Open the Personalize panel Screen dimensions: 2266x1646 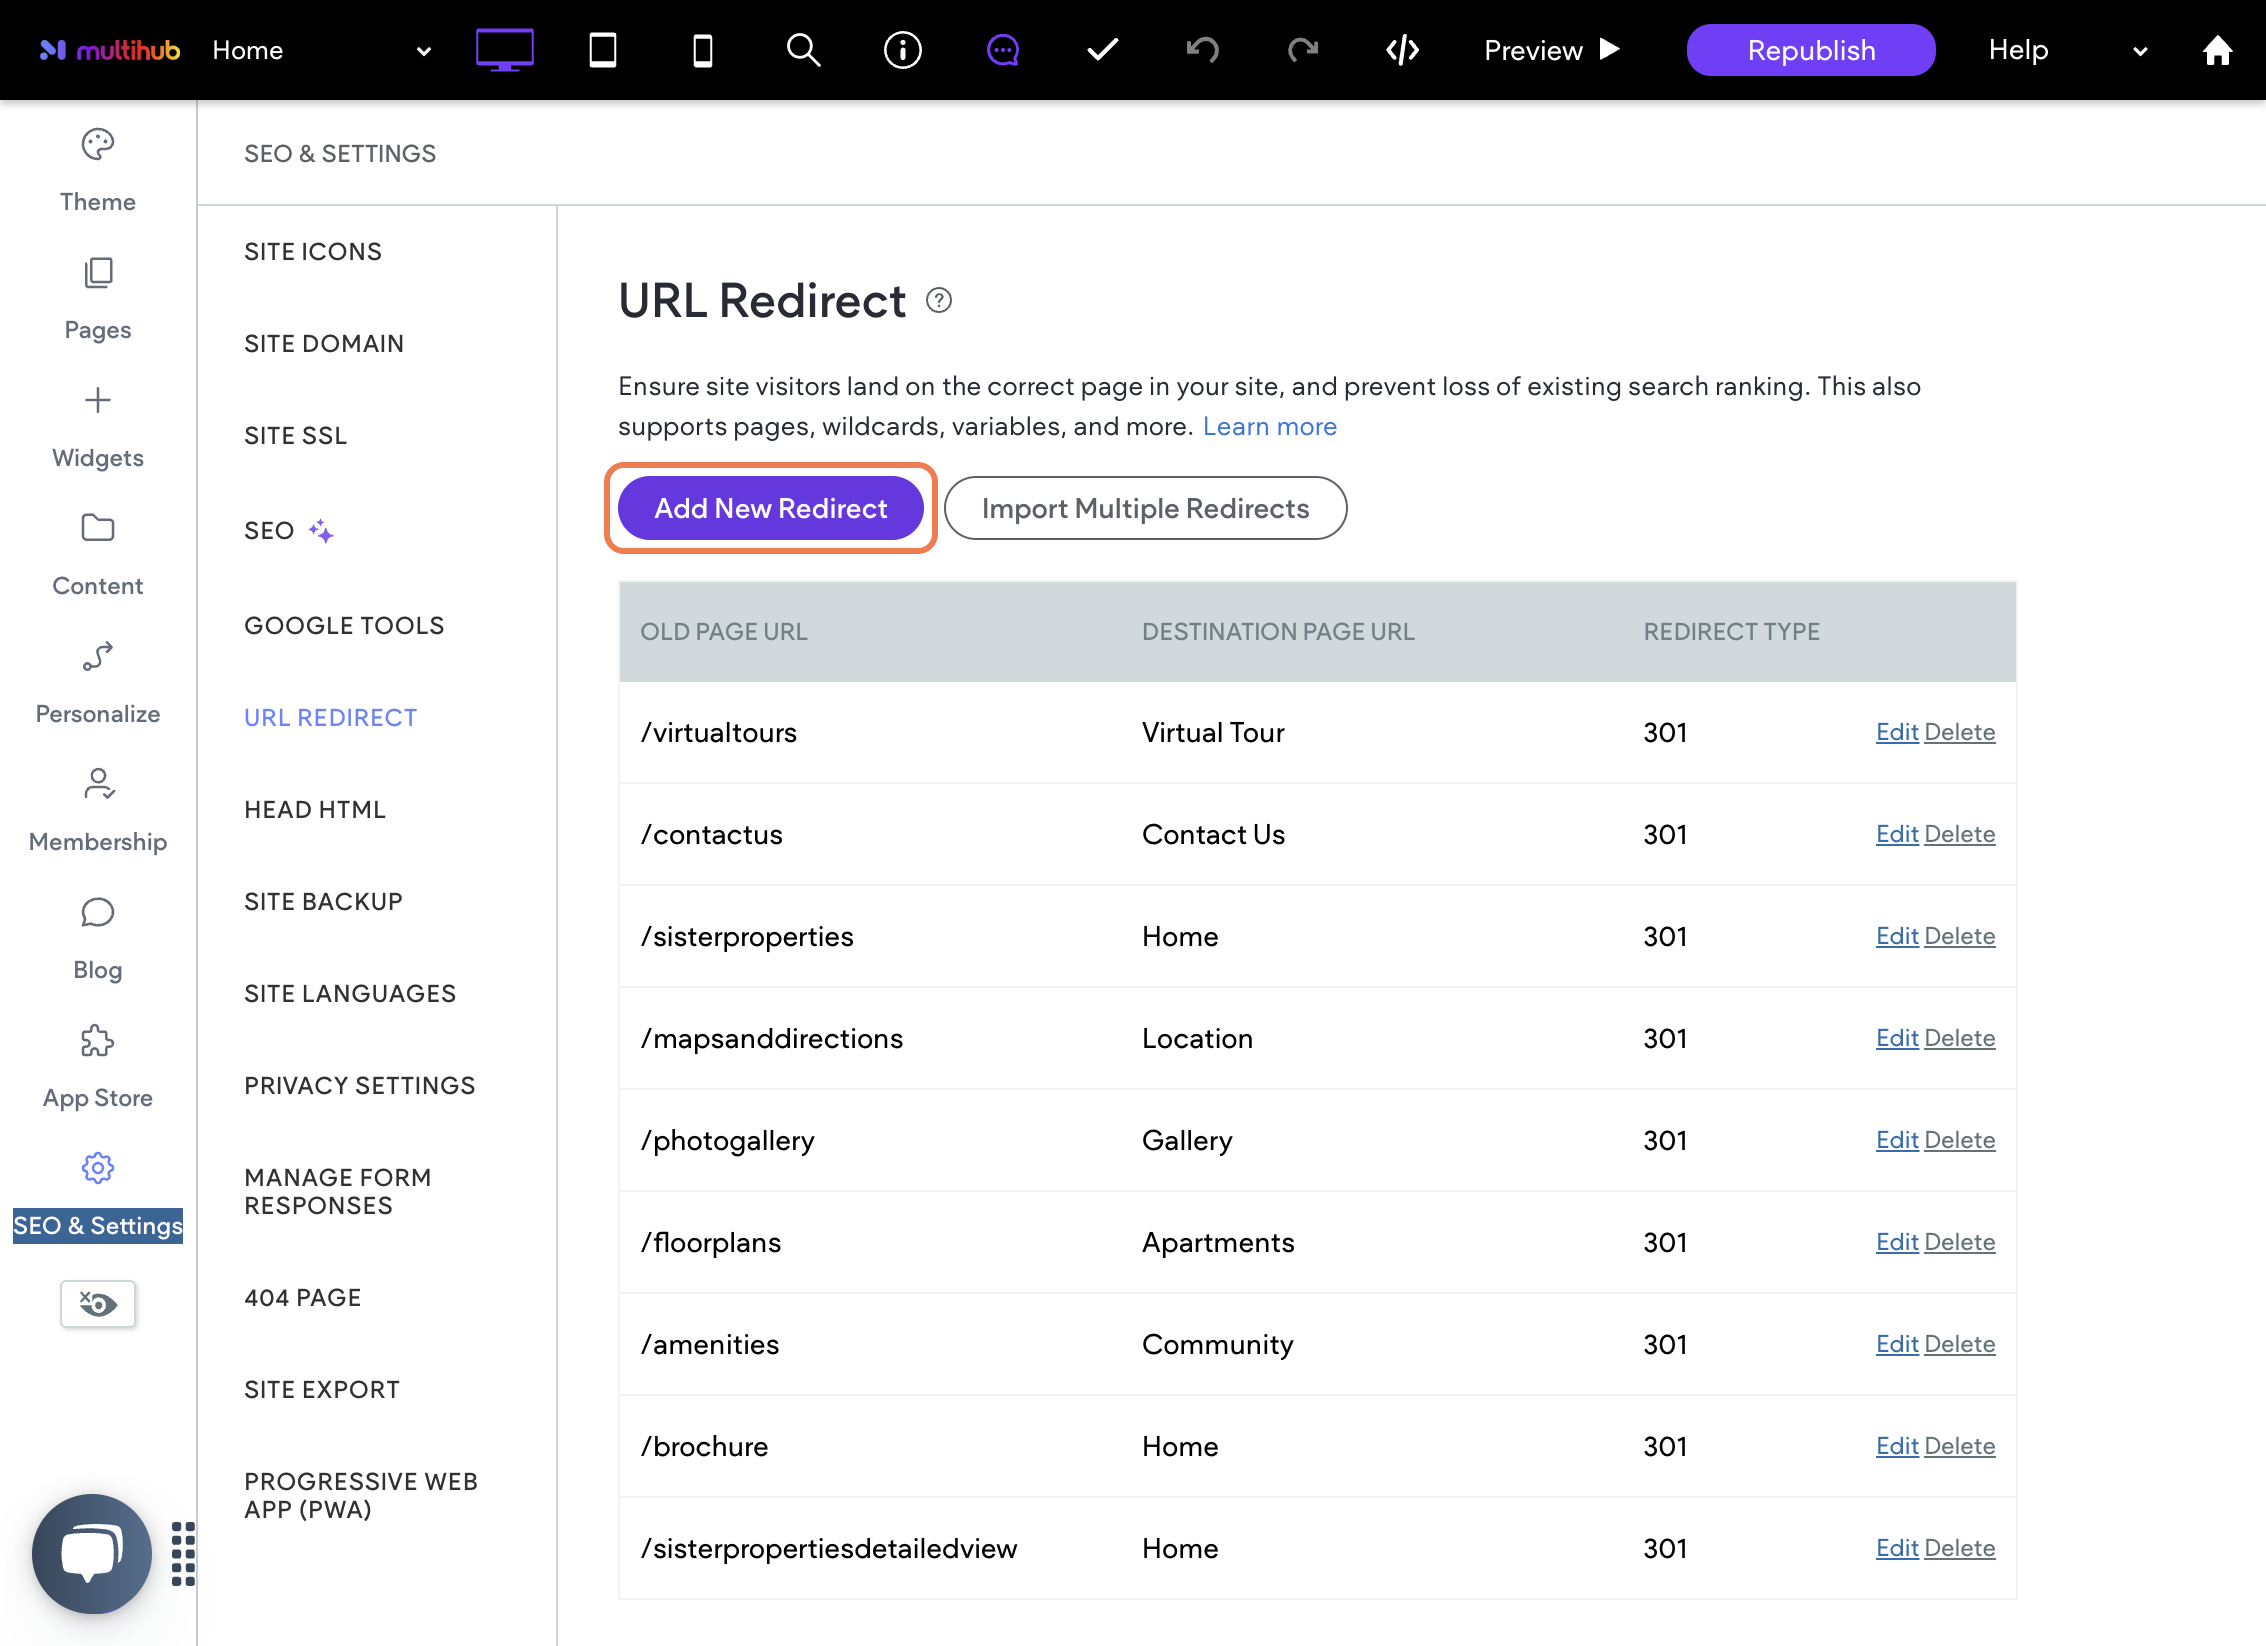point(98,684)
